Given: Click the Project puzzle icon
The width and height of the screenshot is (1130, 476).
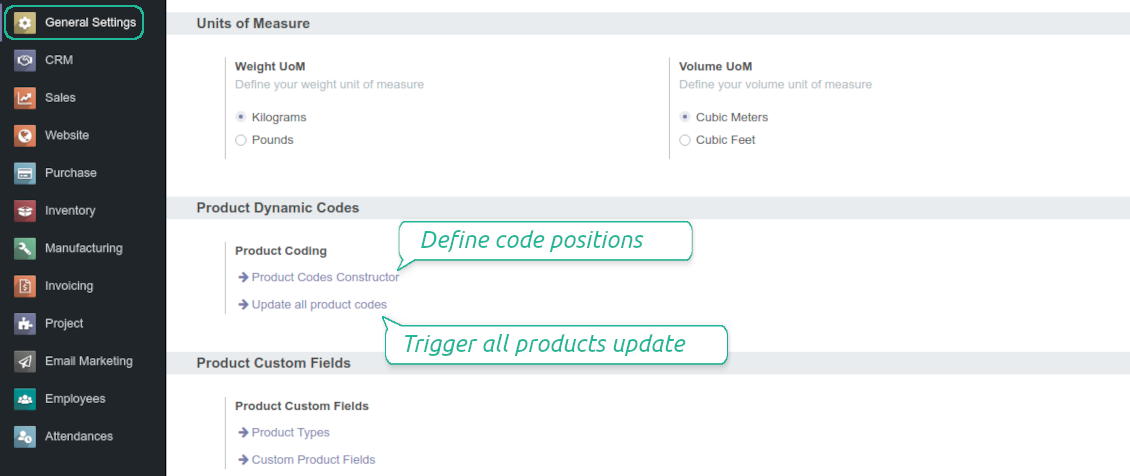Looking at the screenshot, I should point(26,324).
